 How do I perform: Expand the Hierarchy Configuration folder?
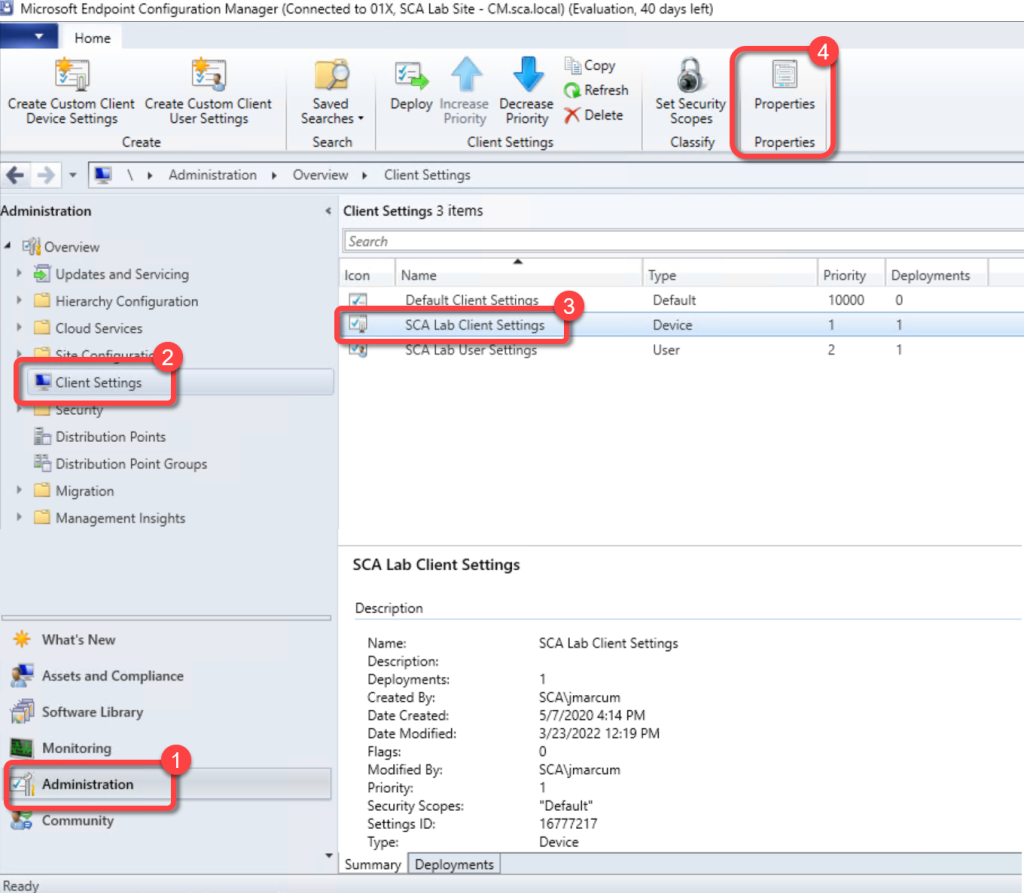[18, 301]
